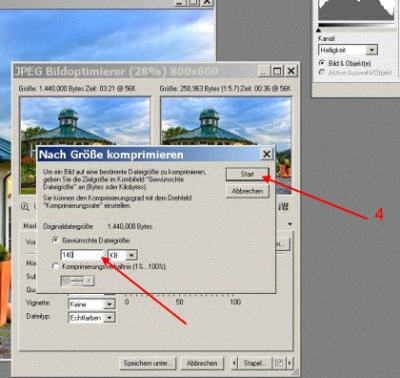This screenshot has width=400, height=378.
Task: Click the icon between Stapel and right arrow
Action: (x=279, y=363)
